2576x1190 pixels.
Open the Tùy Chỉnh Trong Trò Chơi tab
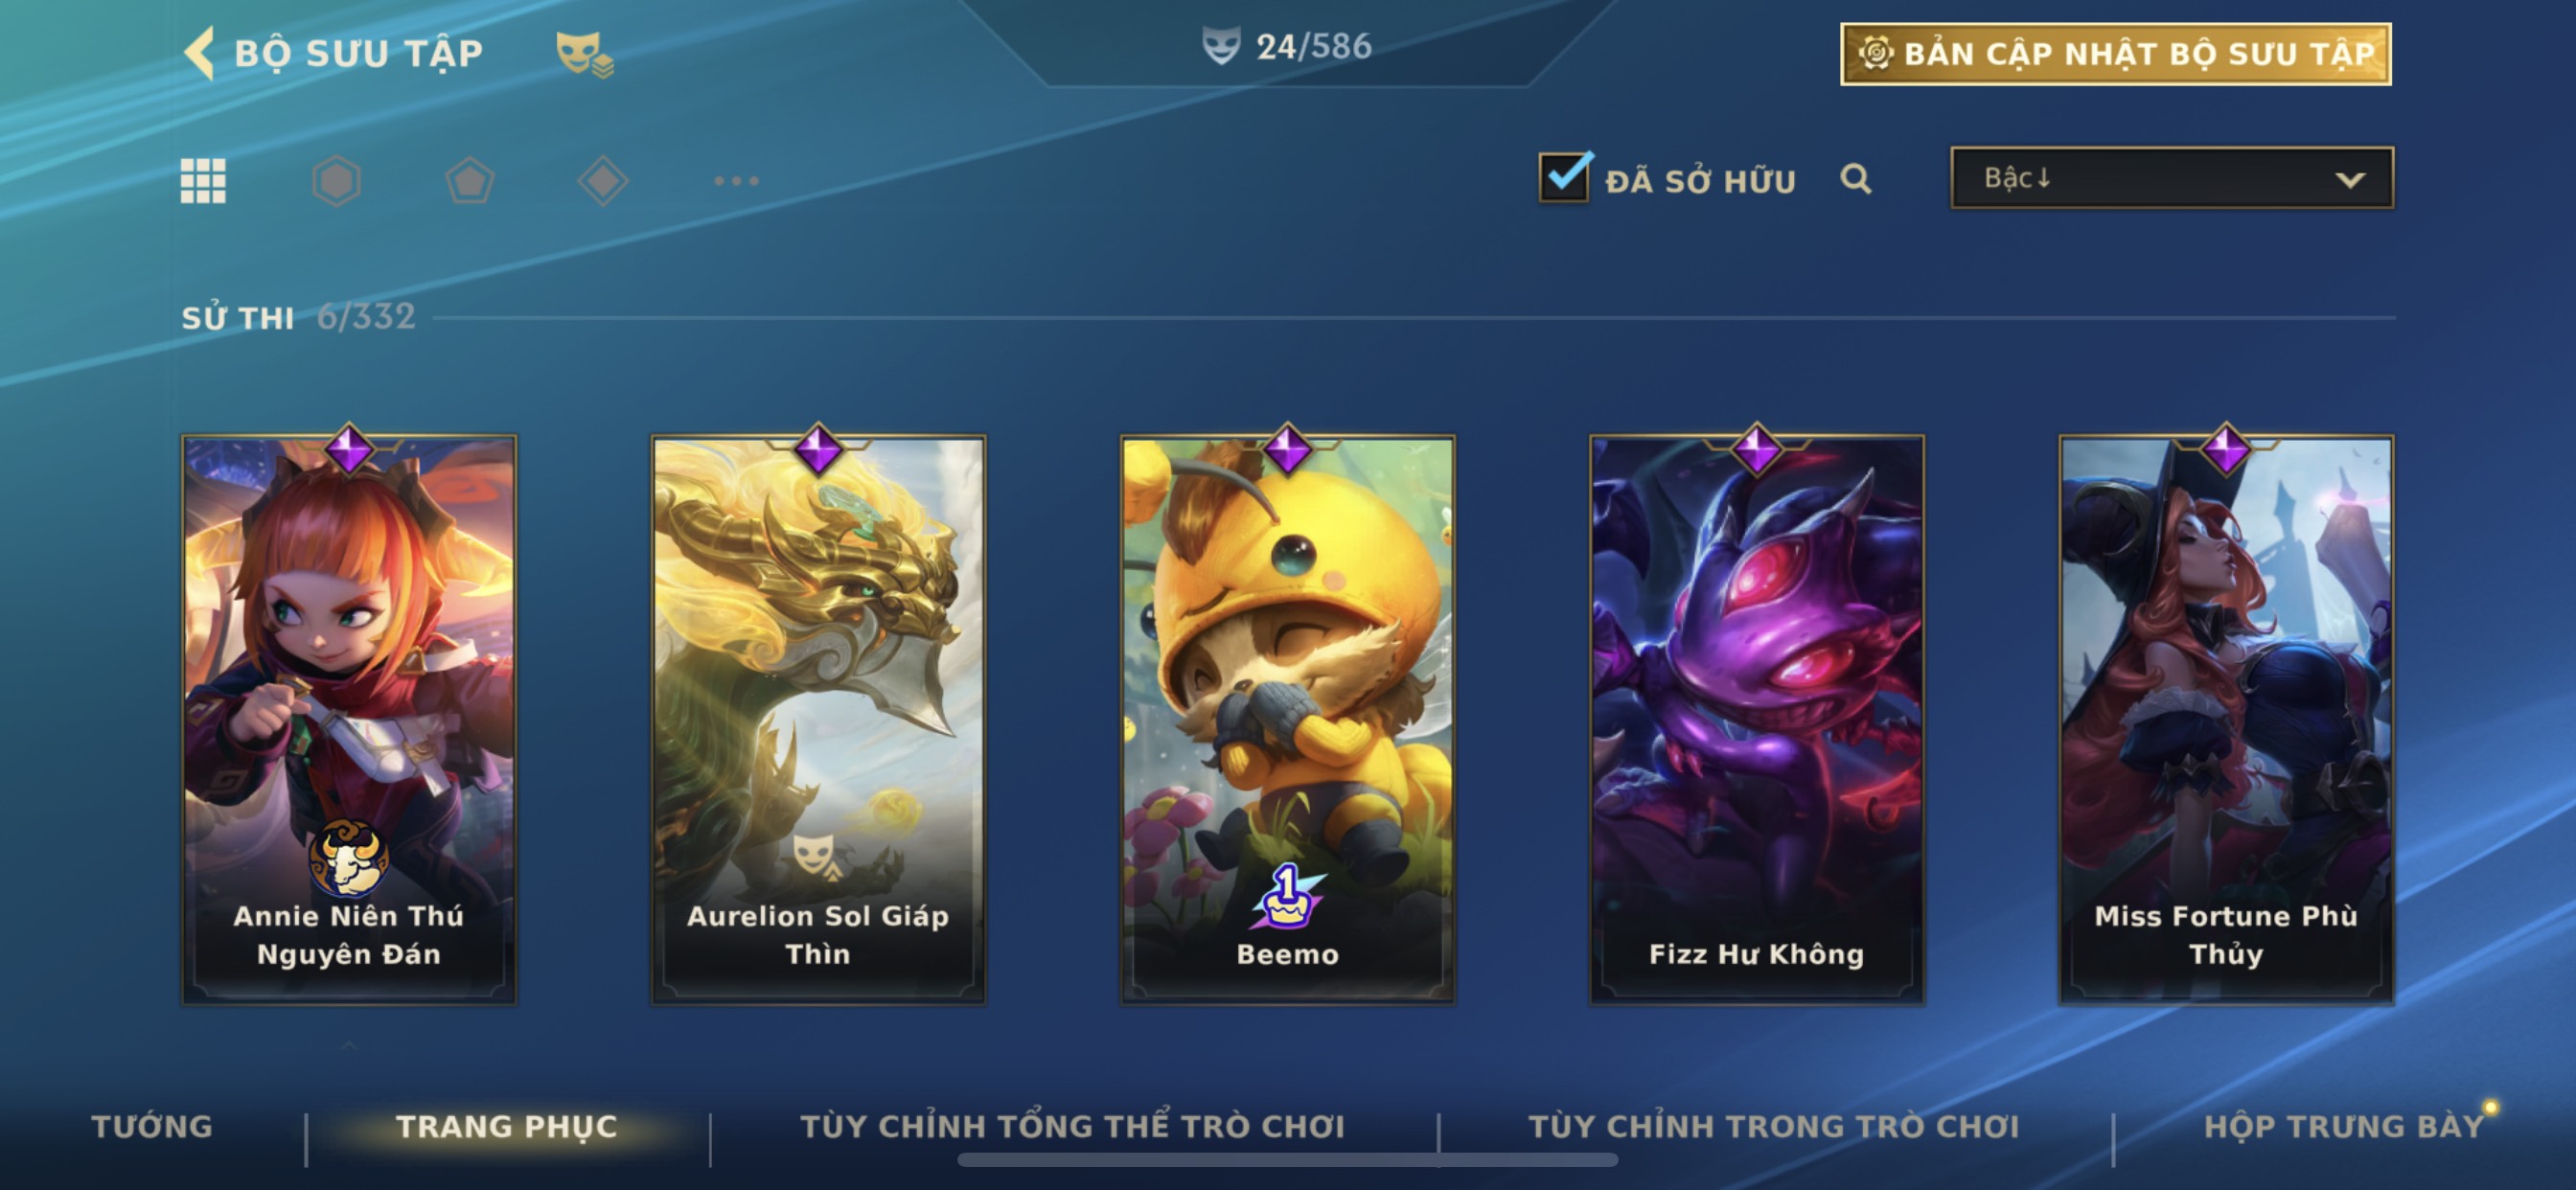pyautogui.click(x=1773, y=1126)
